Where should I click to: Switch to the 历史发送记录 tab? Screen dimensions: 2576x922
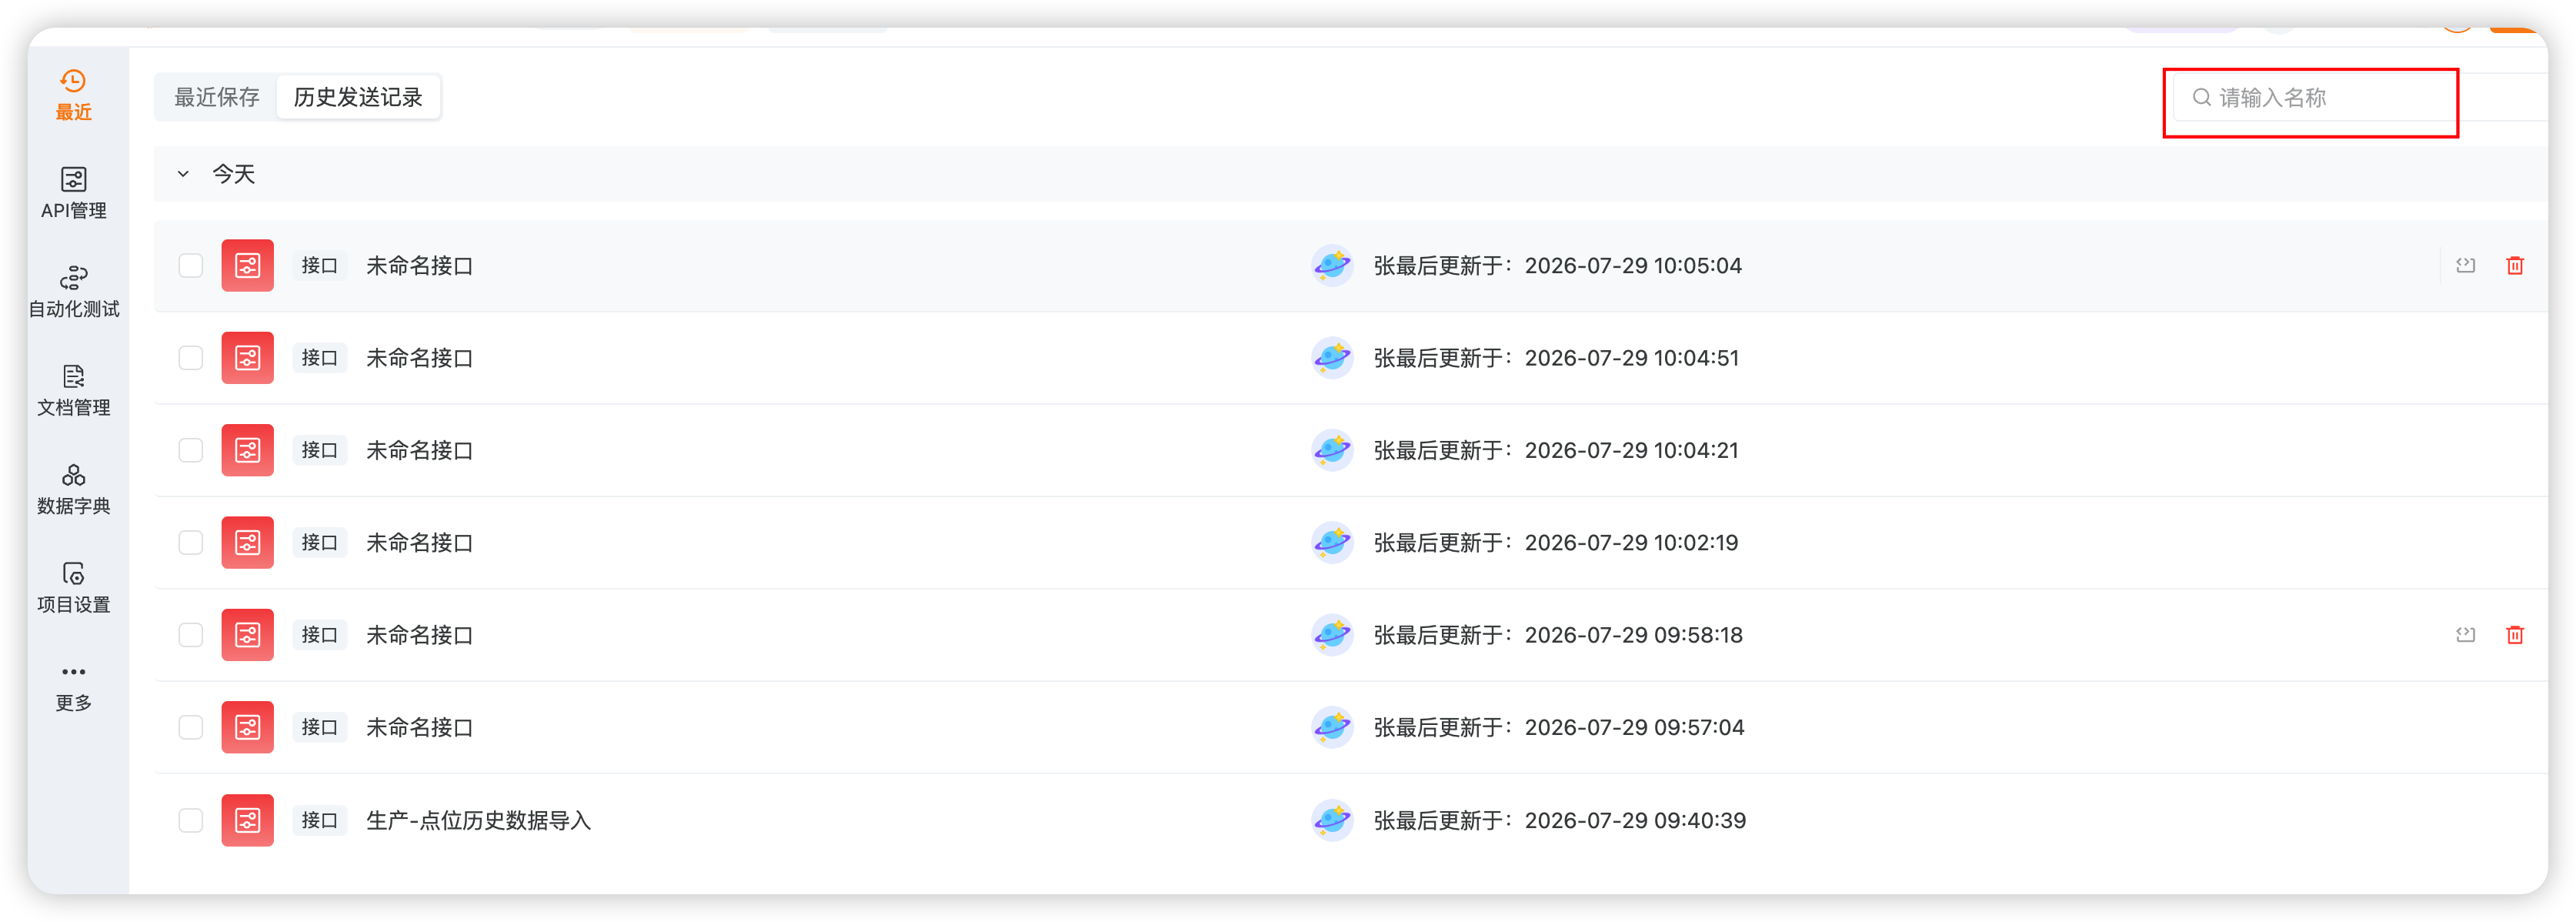point(358,97)
